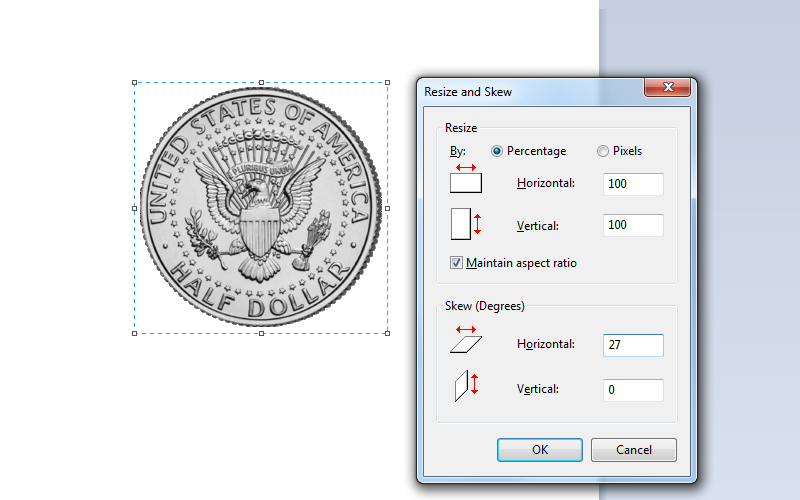Focus the Resize Horizontal input field
This screenshot has height=500, width=800.
[633, 184]
